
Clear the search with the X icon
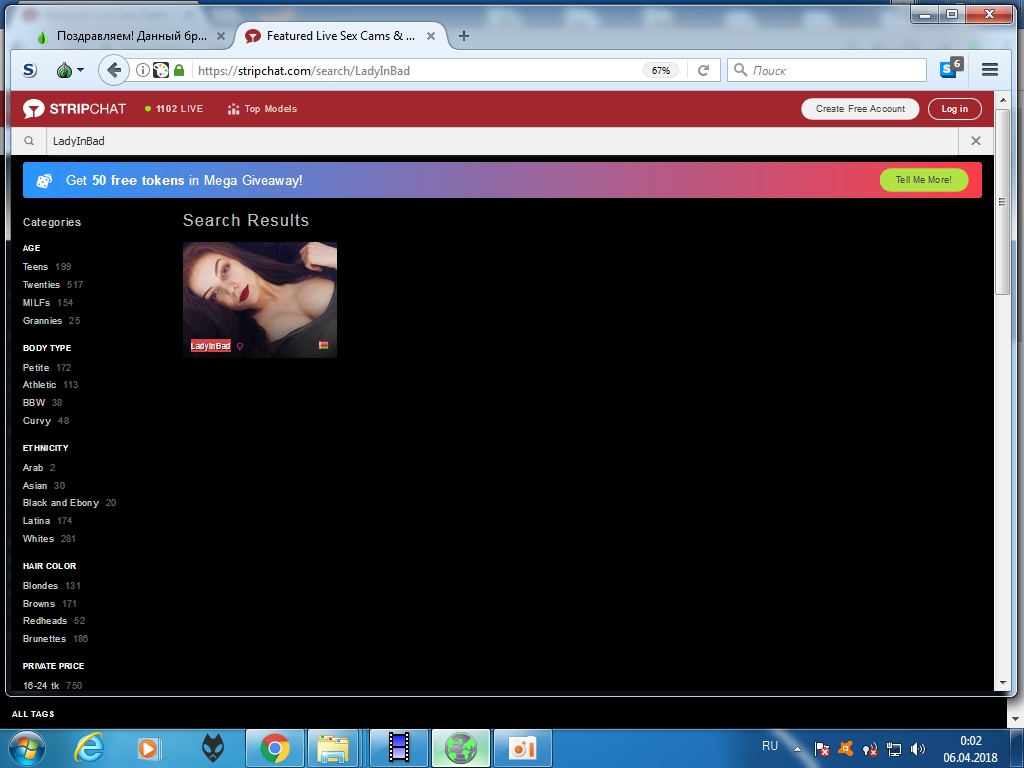point(976,141)
